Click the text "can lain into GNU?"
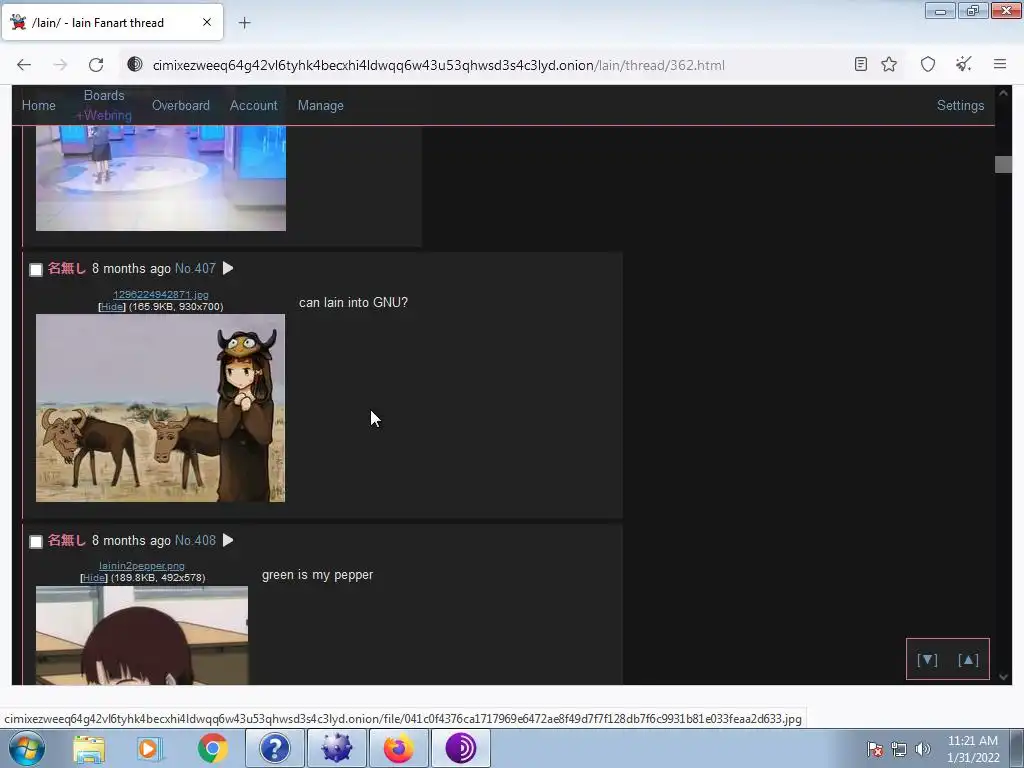Image resolution: width=1024 pixels, height=768 pixels. [353, 302]
